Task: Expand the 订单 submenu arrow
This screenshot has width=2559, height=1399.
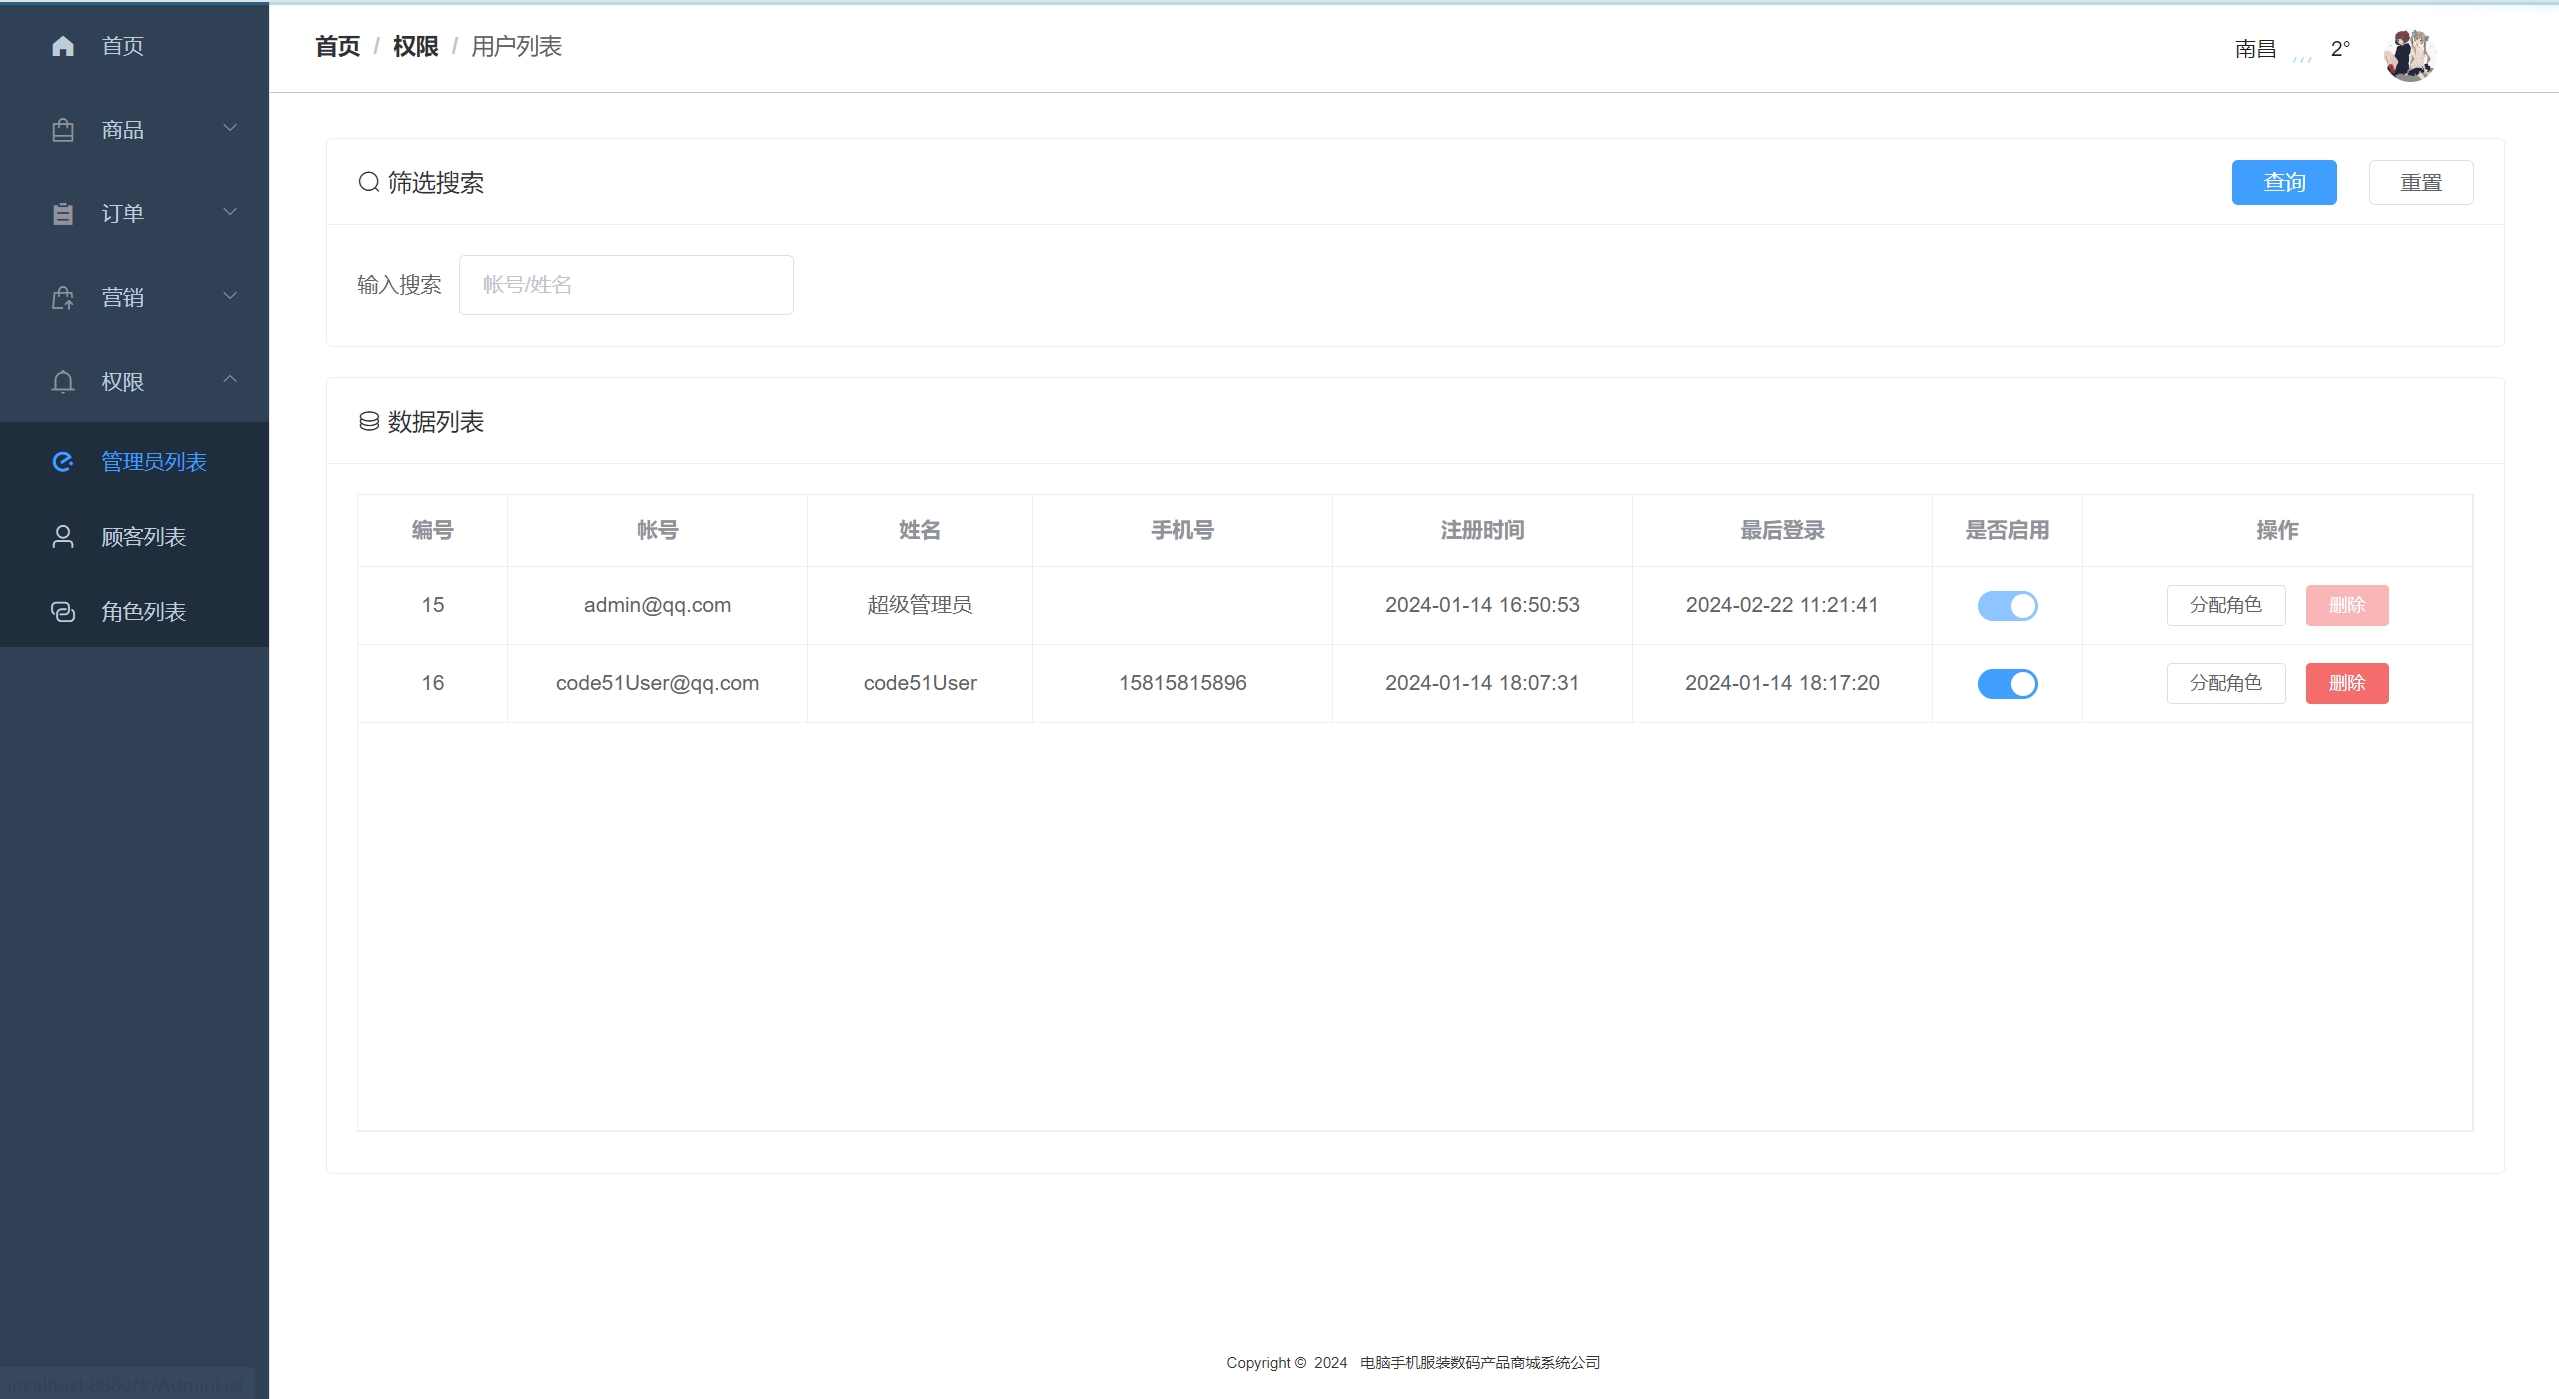Action: 230,212
